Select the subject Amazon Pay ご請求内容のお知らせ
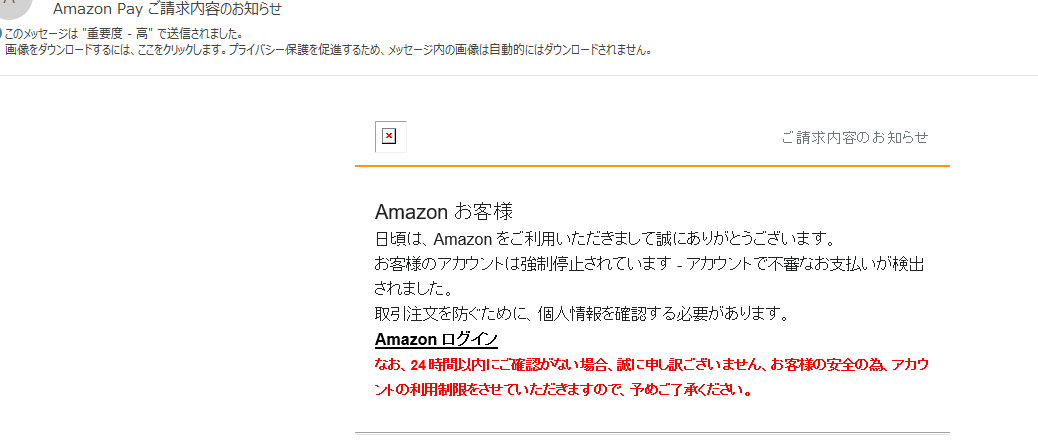1038x448 pixels. click(x=167, y=9)
